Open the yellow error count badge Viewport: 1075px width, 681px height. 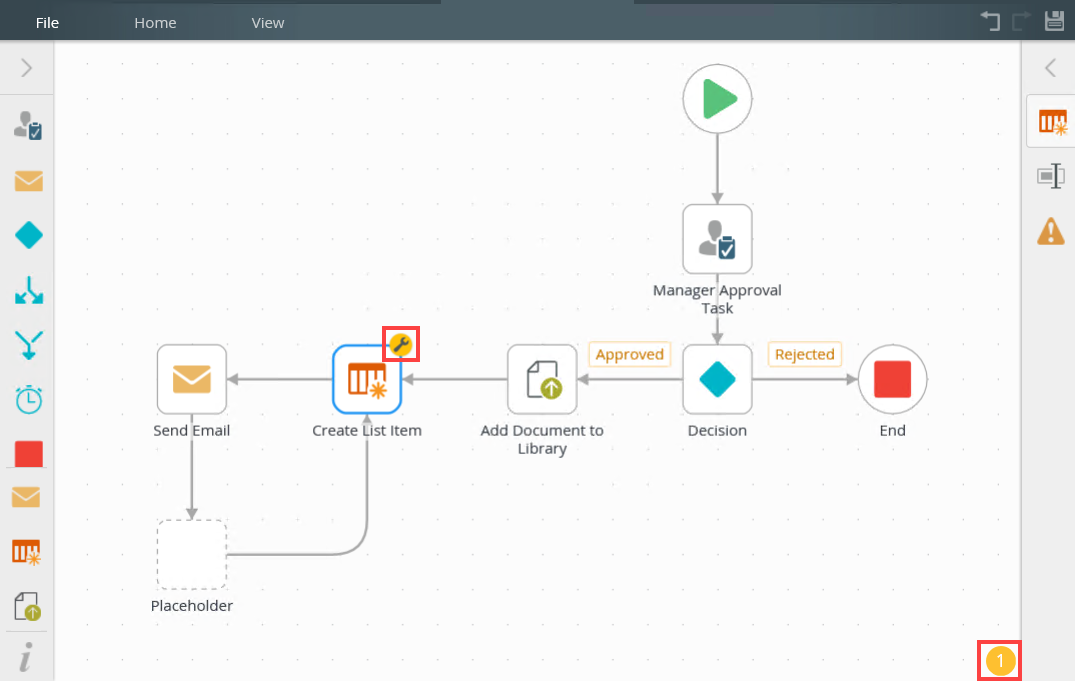point(1000,661)
